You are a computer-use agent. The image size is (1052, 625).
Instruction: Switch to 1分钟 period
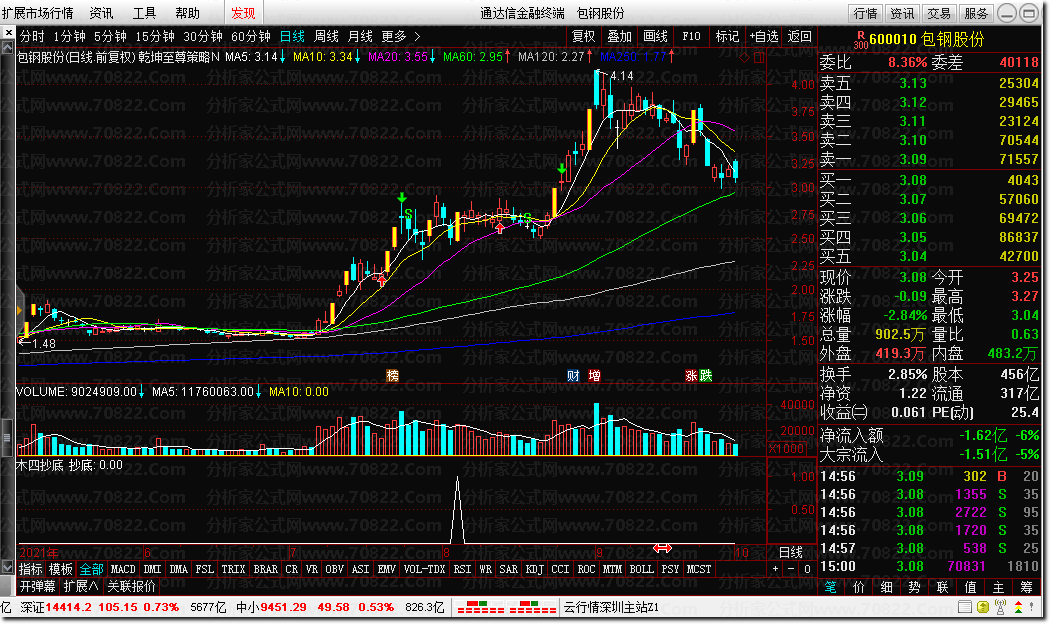point(69,36)
